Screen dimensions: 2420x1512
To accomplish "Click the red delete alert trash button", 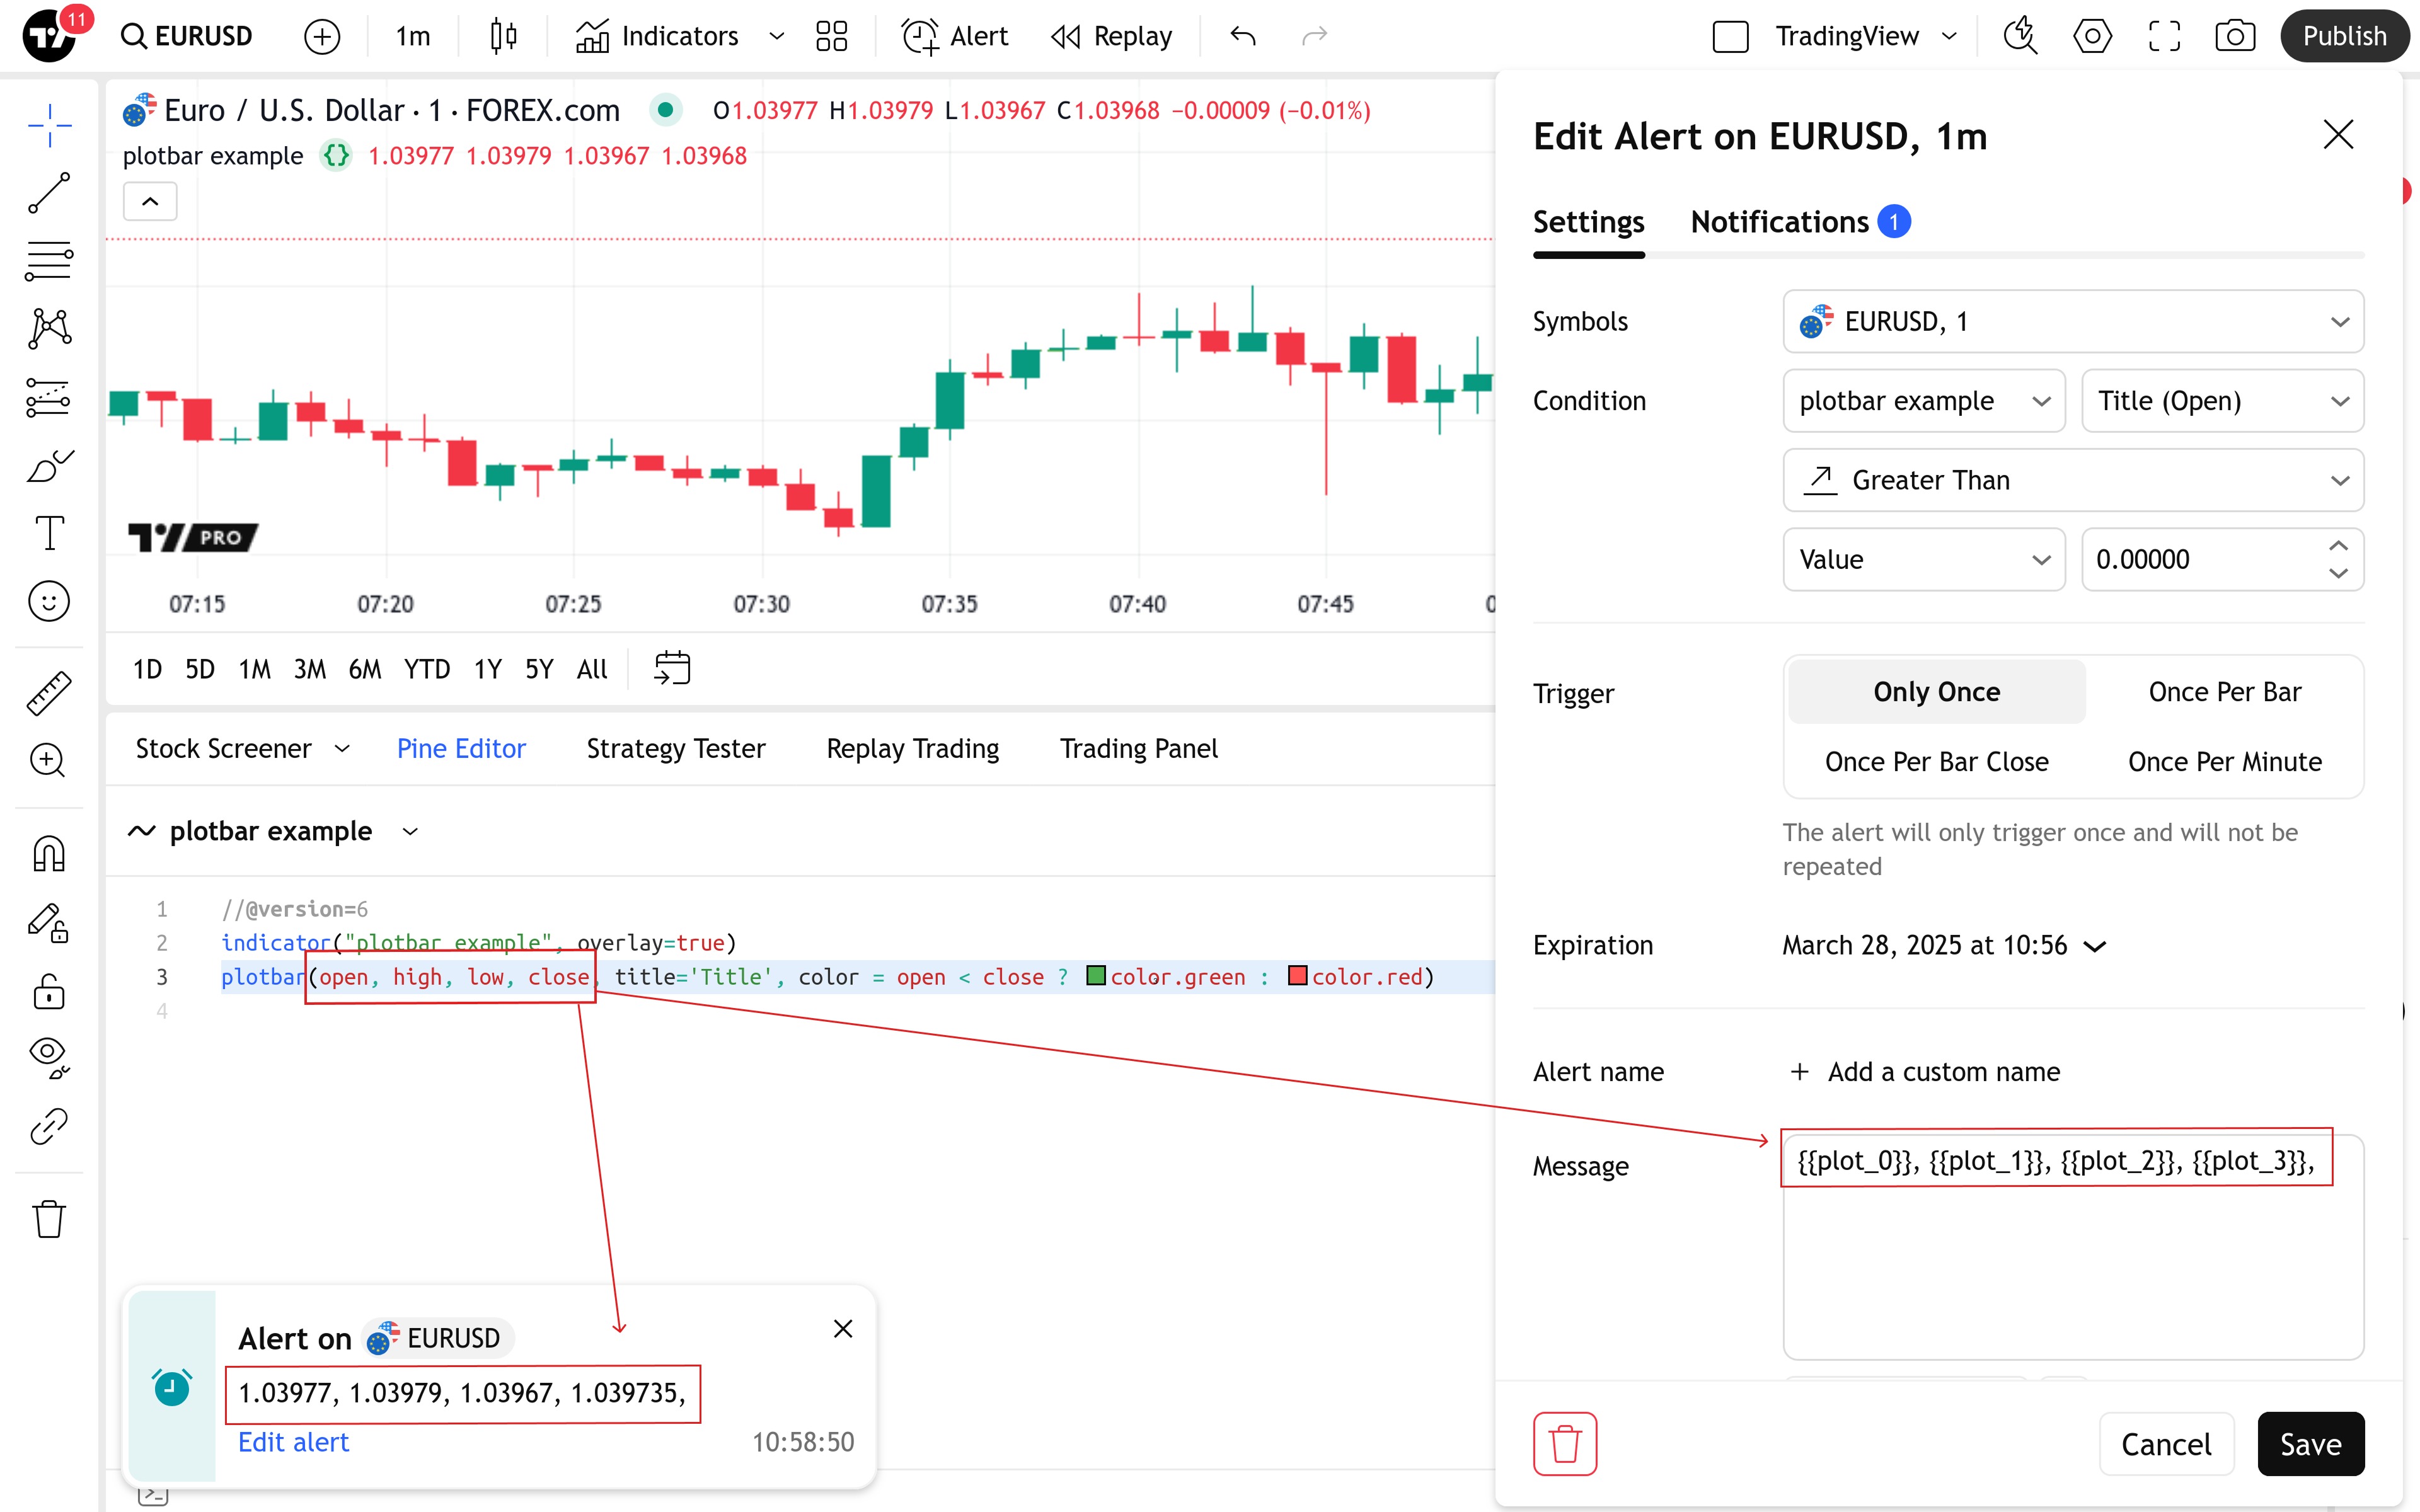I will point(1565,1443).
